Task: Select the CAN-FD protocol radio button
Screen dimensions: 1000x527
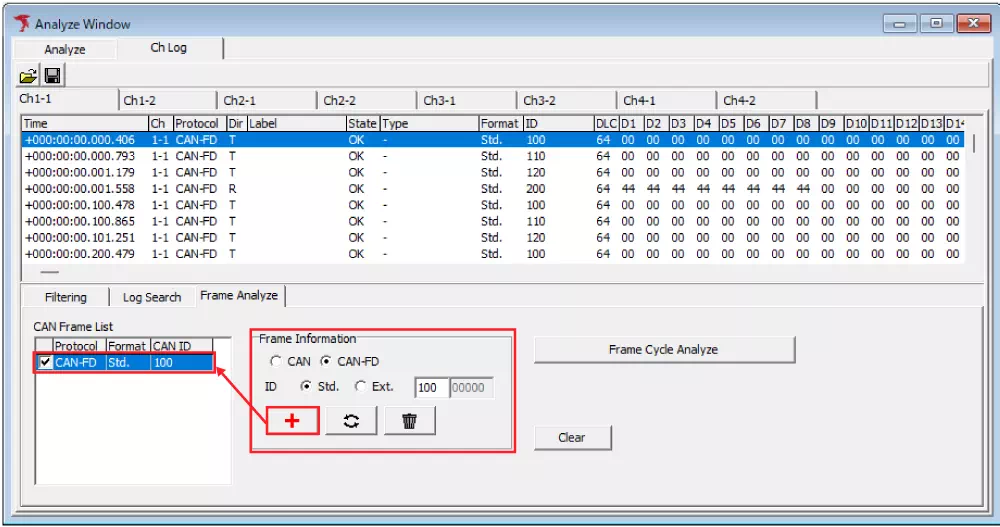Action: coord(326,361)
